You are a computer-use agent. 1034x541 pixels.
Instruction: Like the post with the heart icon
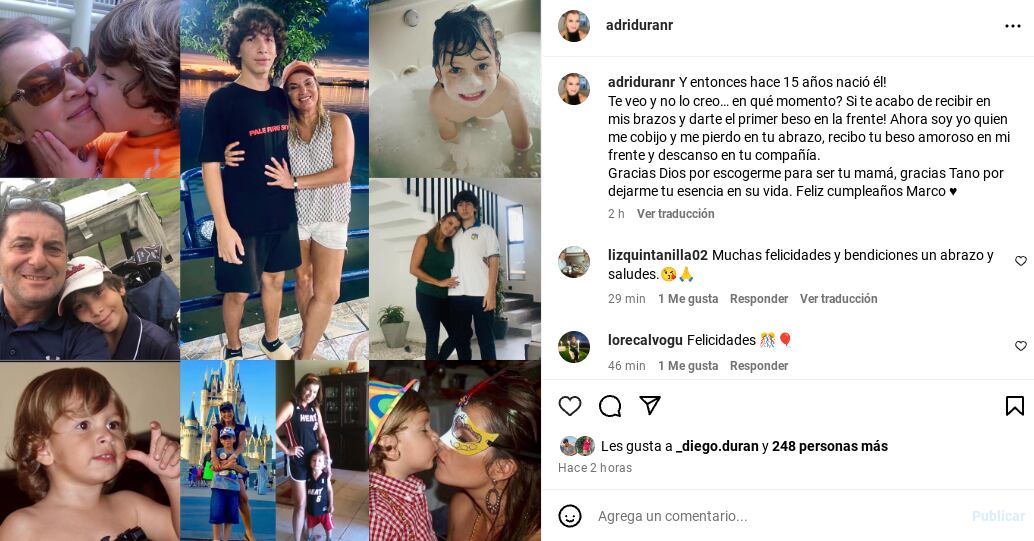pyautogui.click(x=570, y=406)
